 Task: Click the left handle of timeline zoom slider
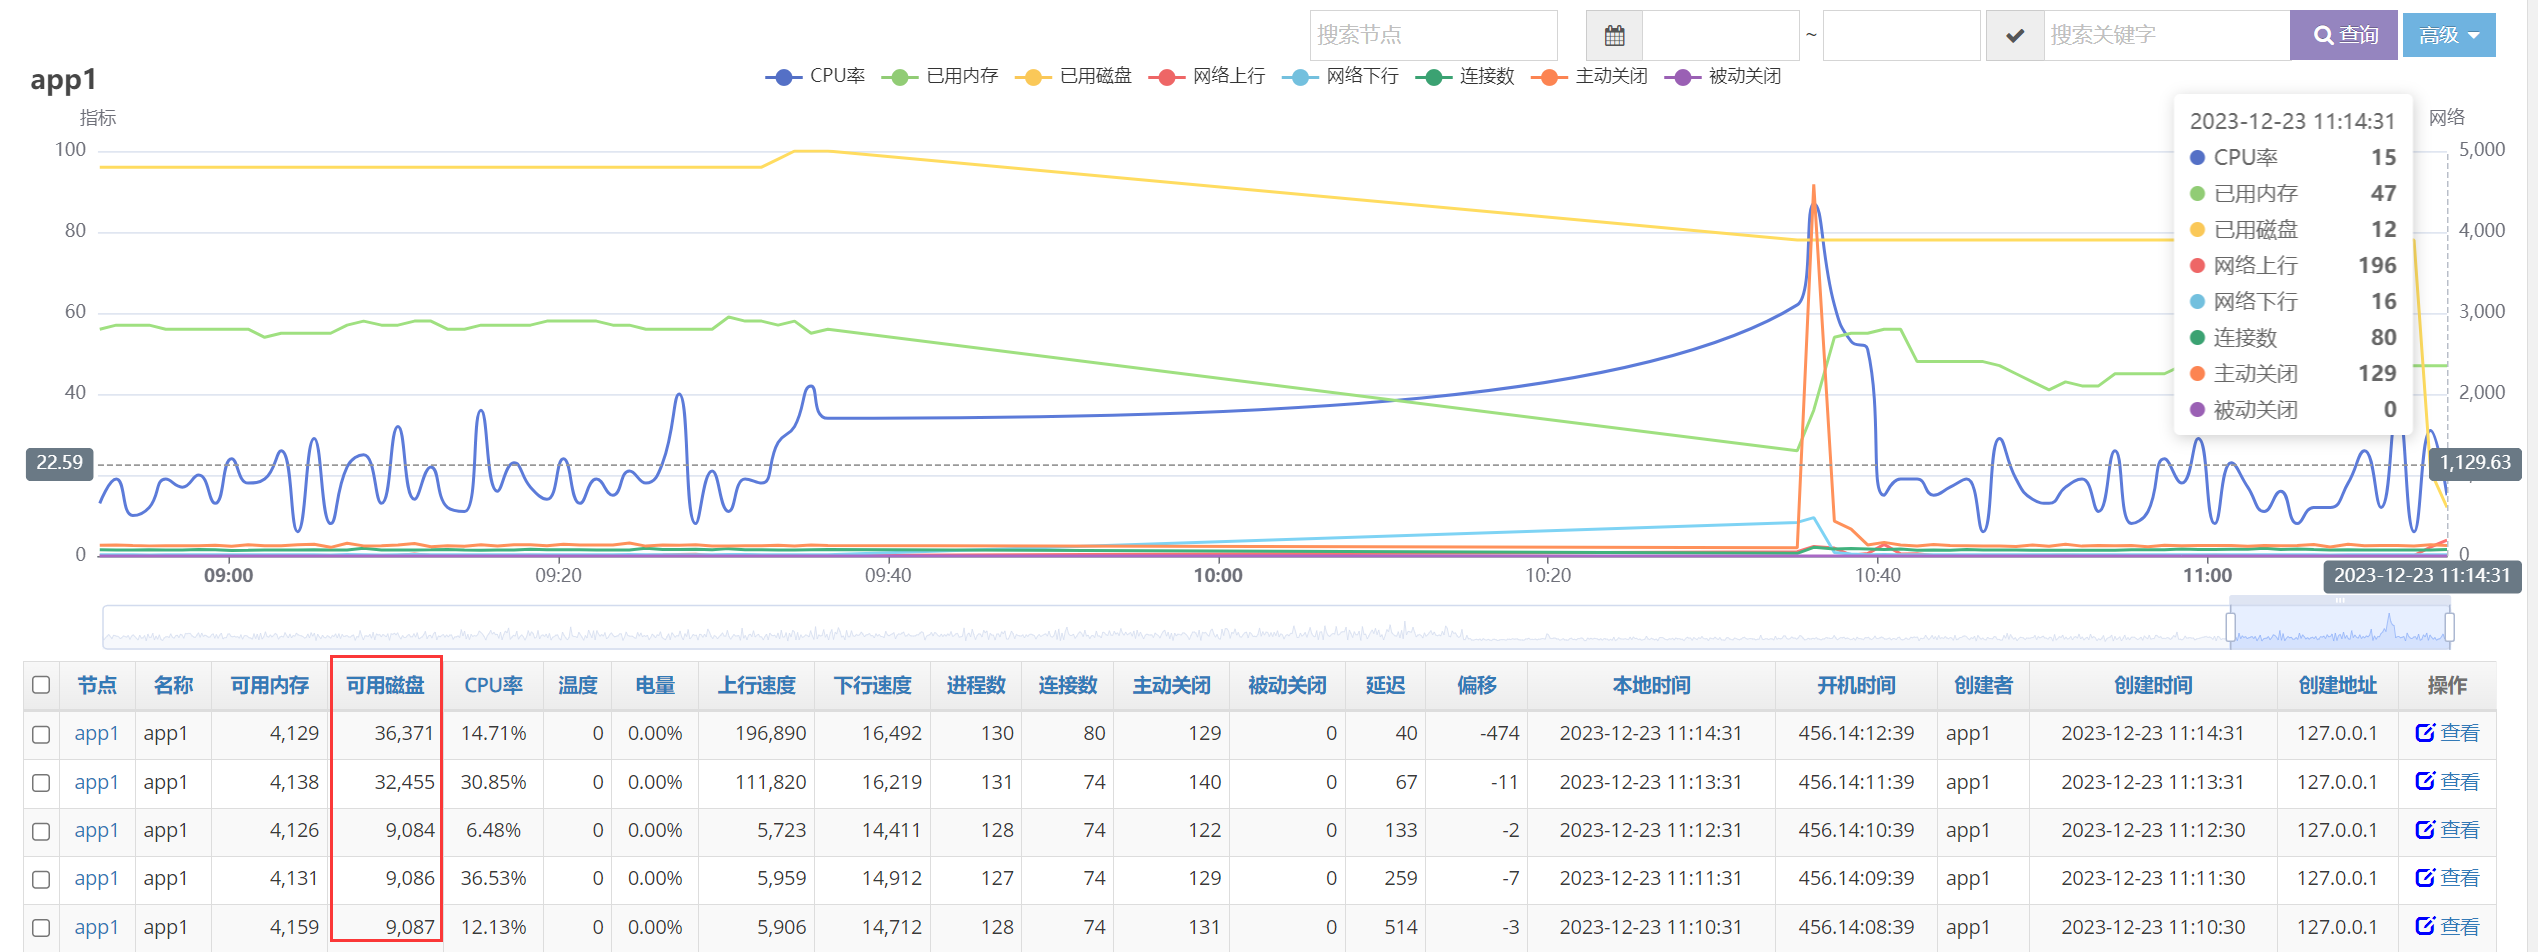[x=2230, y=627]
